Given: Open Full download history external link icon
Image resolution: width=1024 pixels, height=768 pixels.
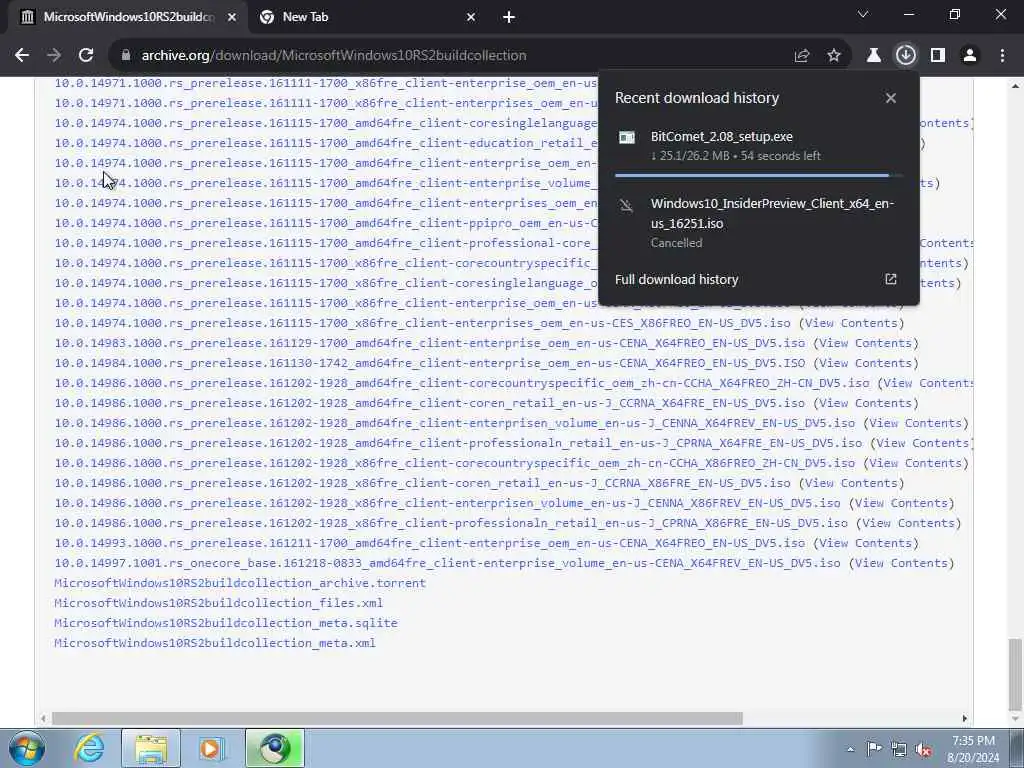Looking at the screenshot, I should [x=891, y=280].
